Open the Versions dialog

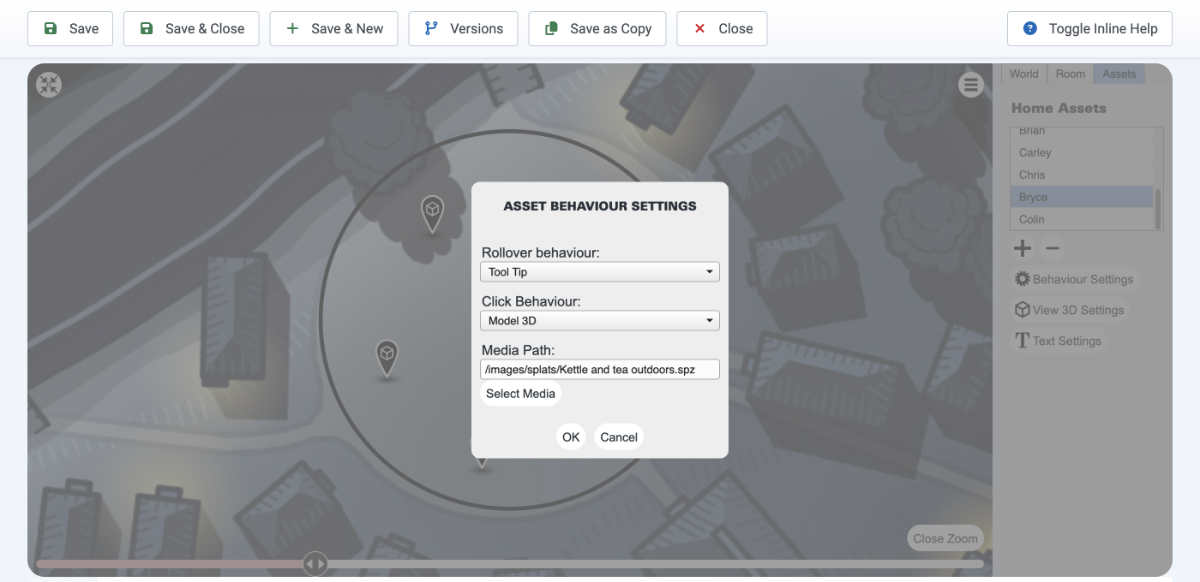[x=463, y=29]
